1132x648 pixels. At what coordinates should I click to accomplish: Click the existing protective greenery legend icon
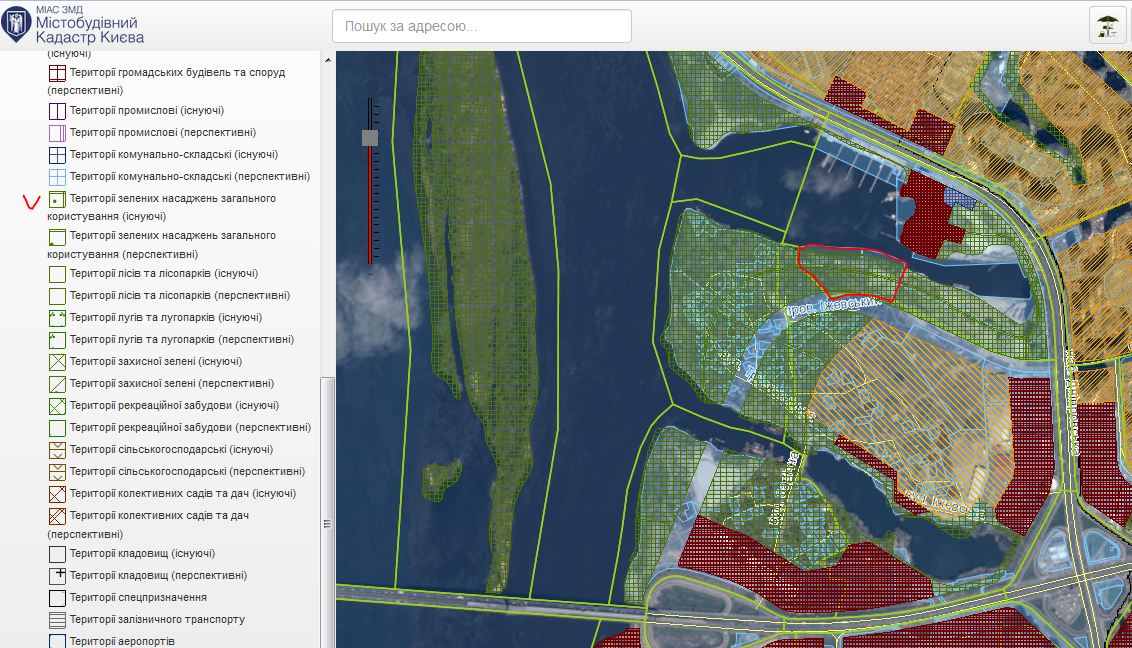(x=57, y=362)
